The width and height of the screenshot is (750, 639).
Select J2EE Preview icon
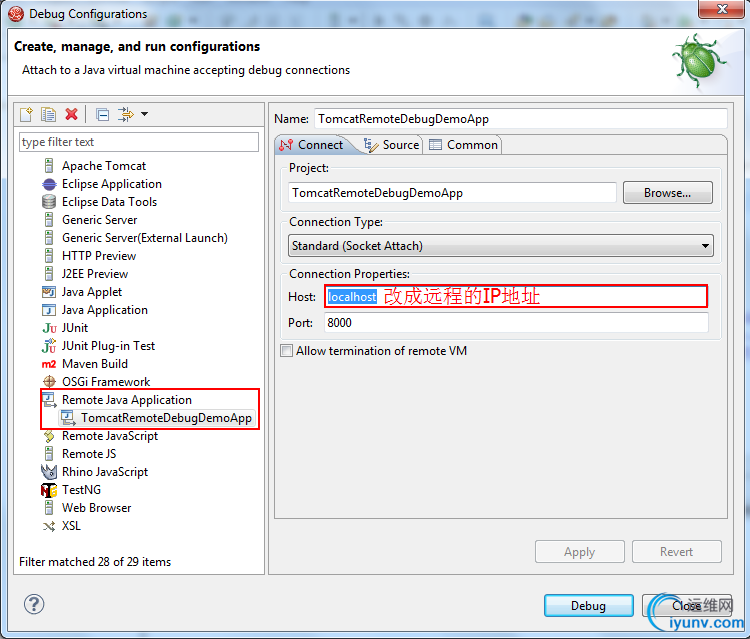(x=49, y=274)
